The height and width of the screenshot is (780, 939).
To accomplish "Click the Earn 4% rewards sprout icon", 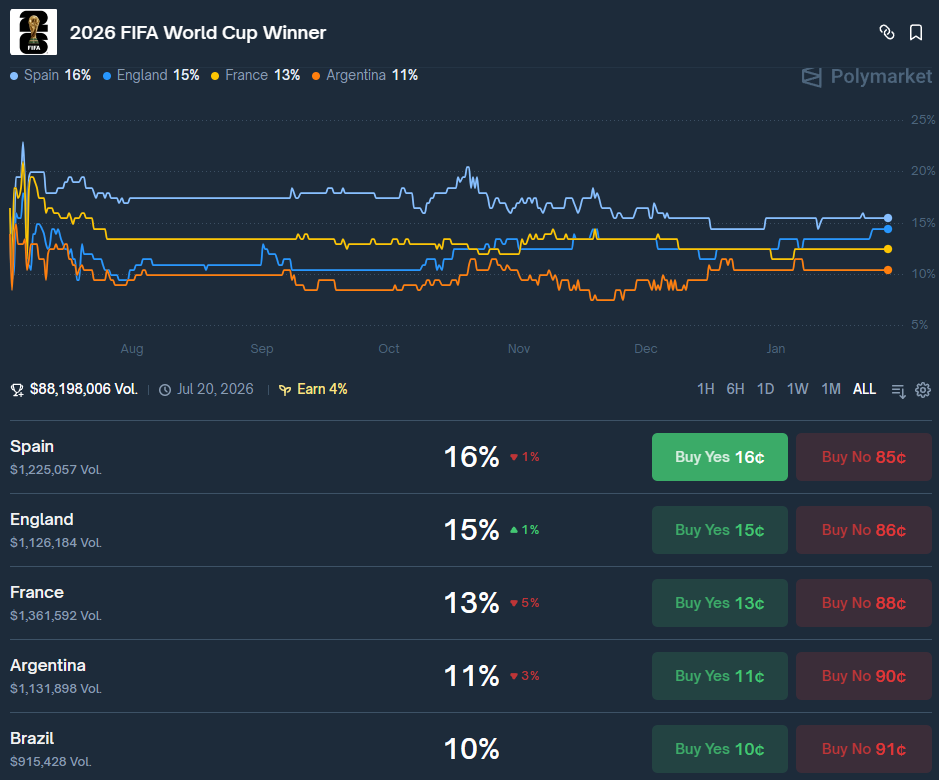I will (285, 390).
